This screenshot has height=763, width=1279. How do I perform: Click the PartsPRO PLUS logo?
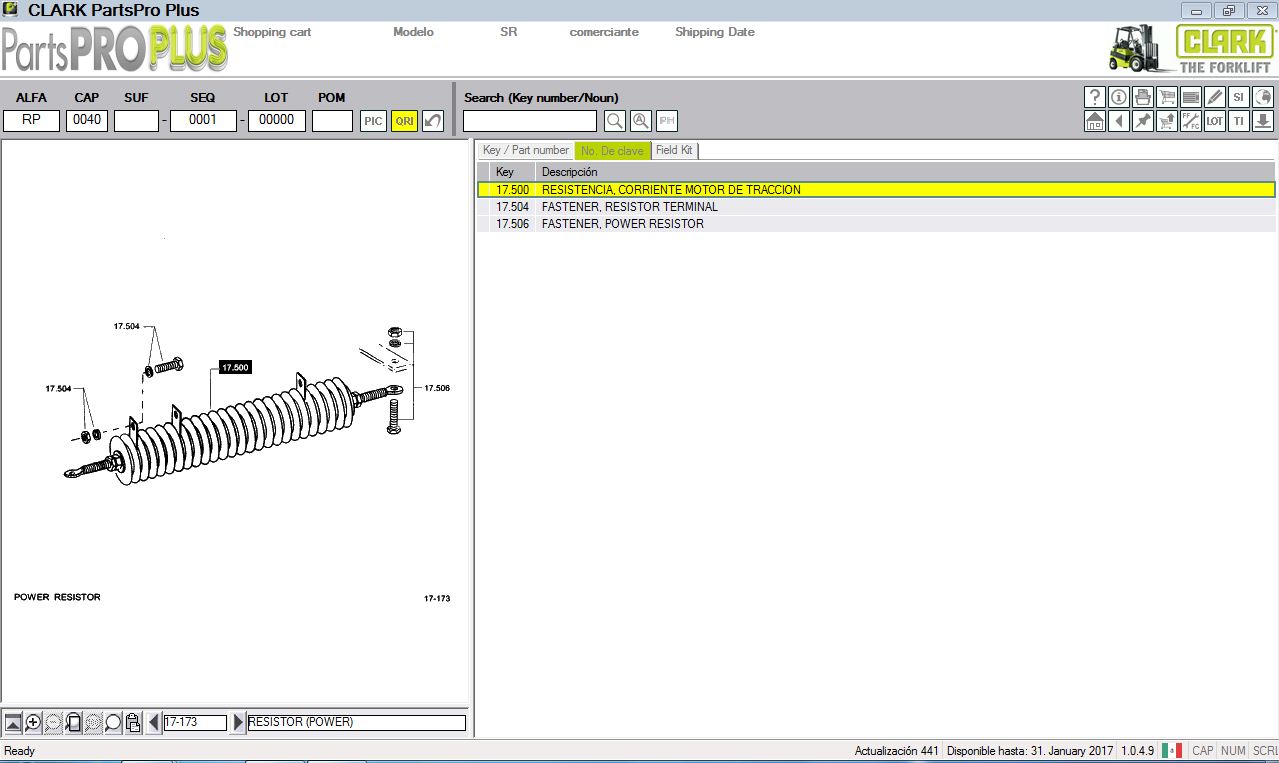coord(115,49)
